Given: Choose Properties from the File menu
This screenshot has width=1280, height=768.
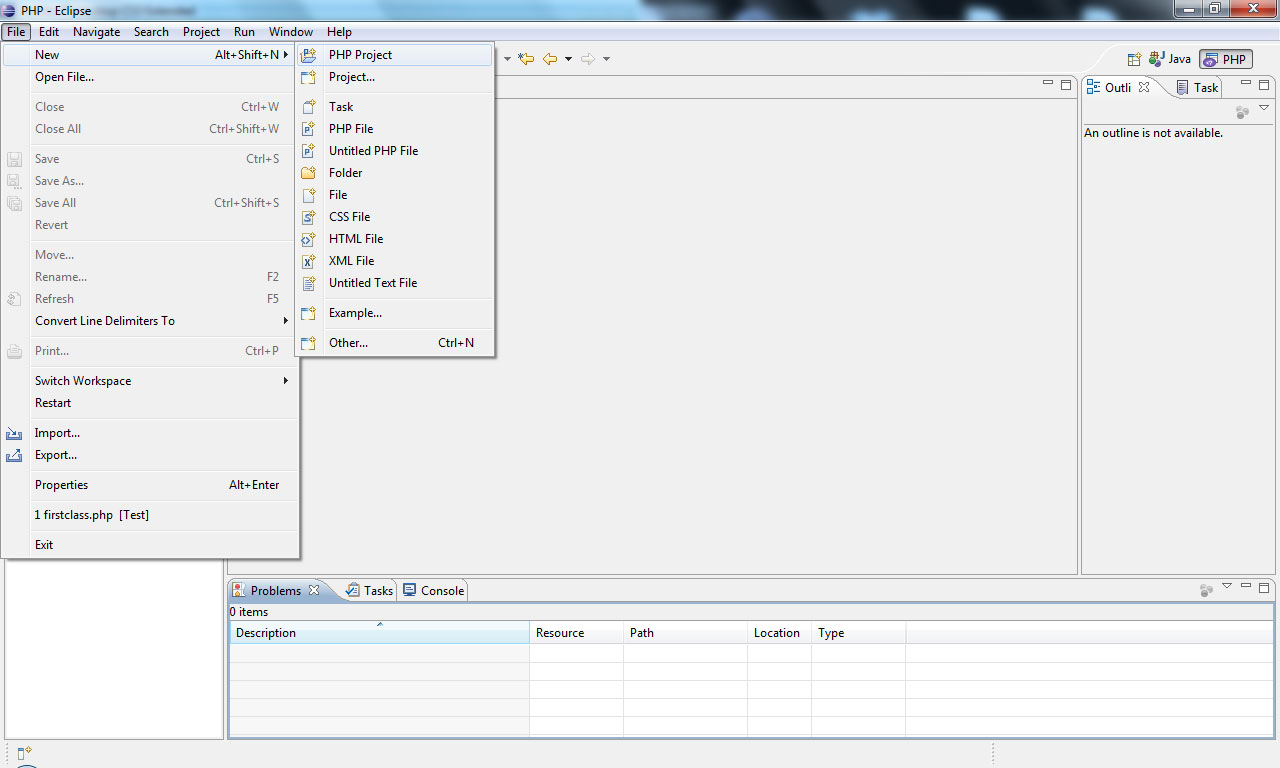Looking at the screenshot, I should tap(151, 485).
